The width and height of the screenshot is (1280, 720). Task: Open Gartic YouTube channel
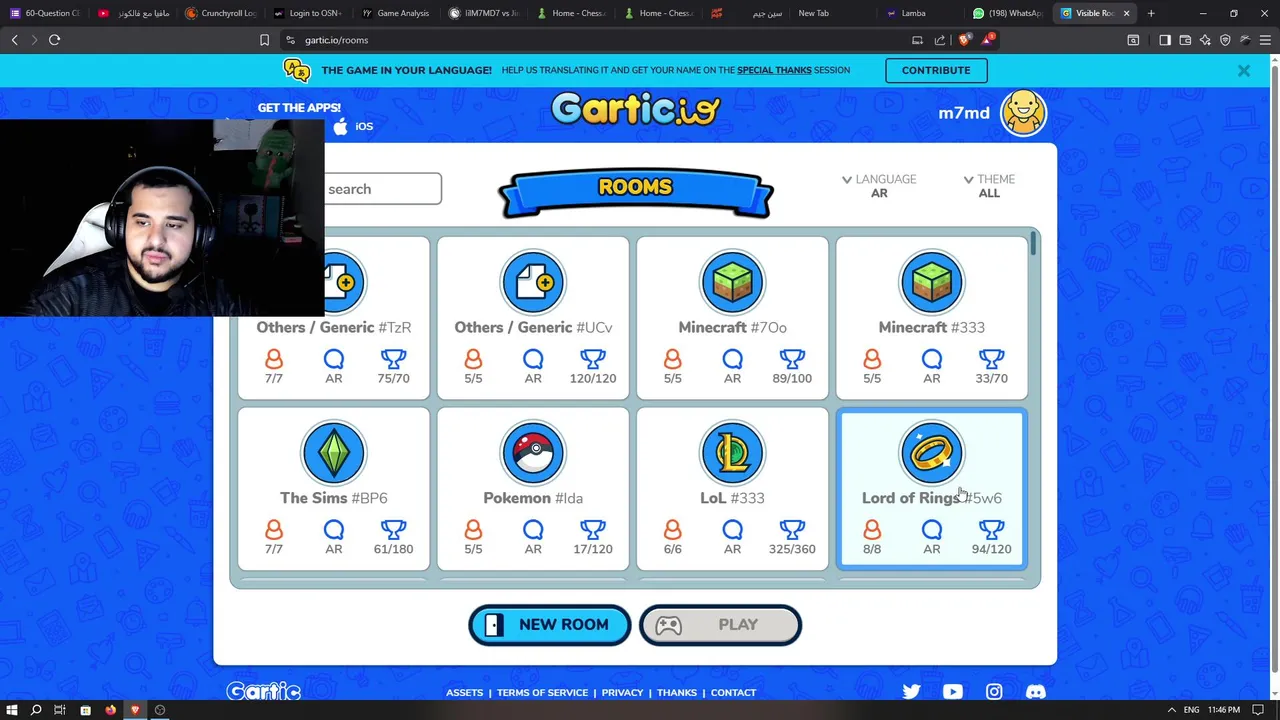[952, 692]
